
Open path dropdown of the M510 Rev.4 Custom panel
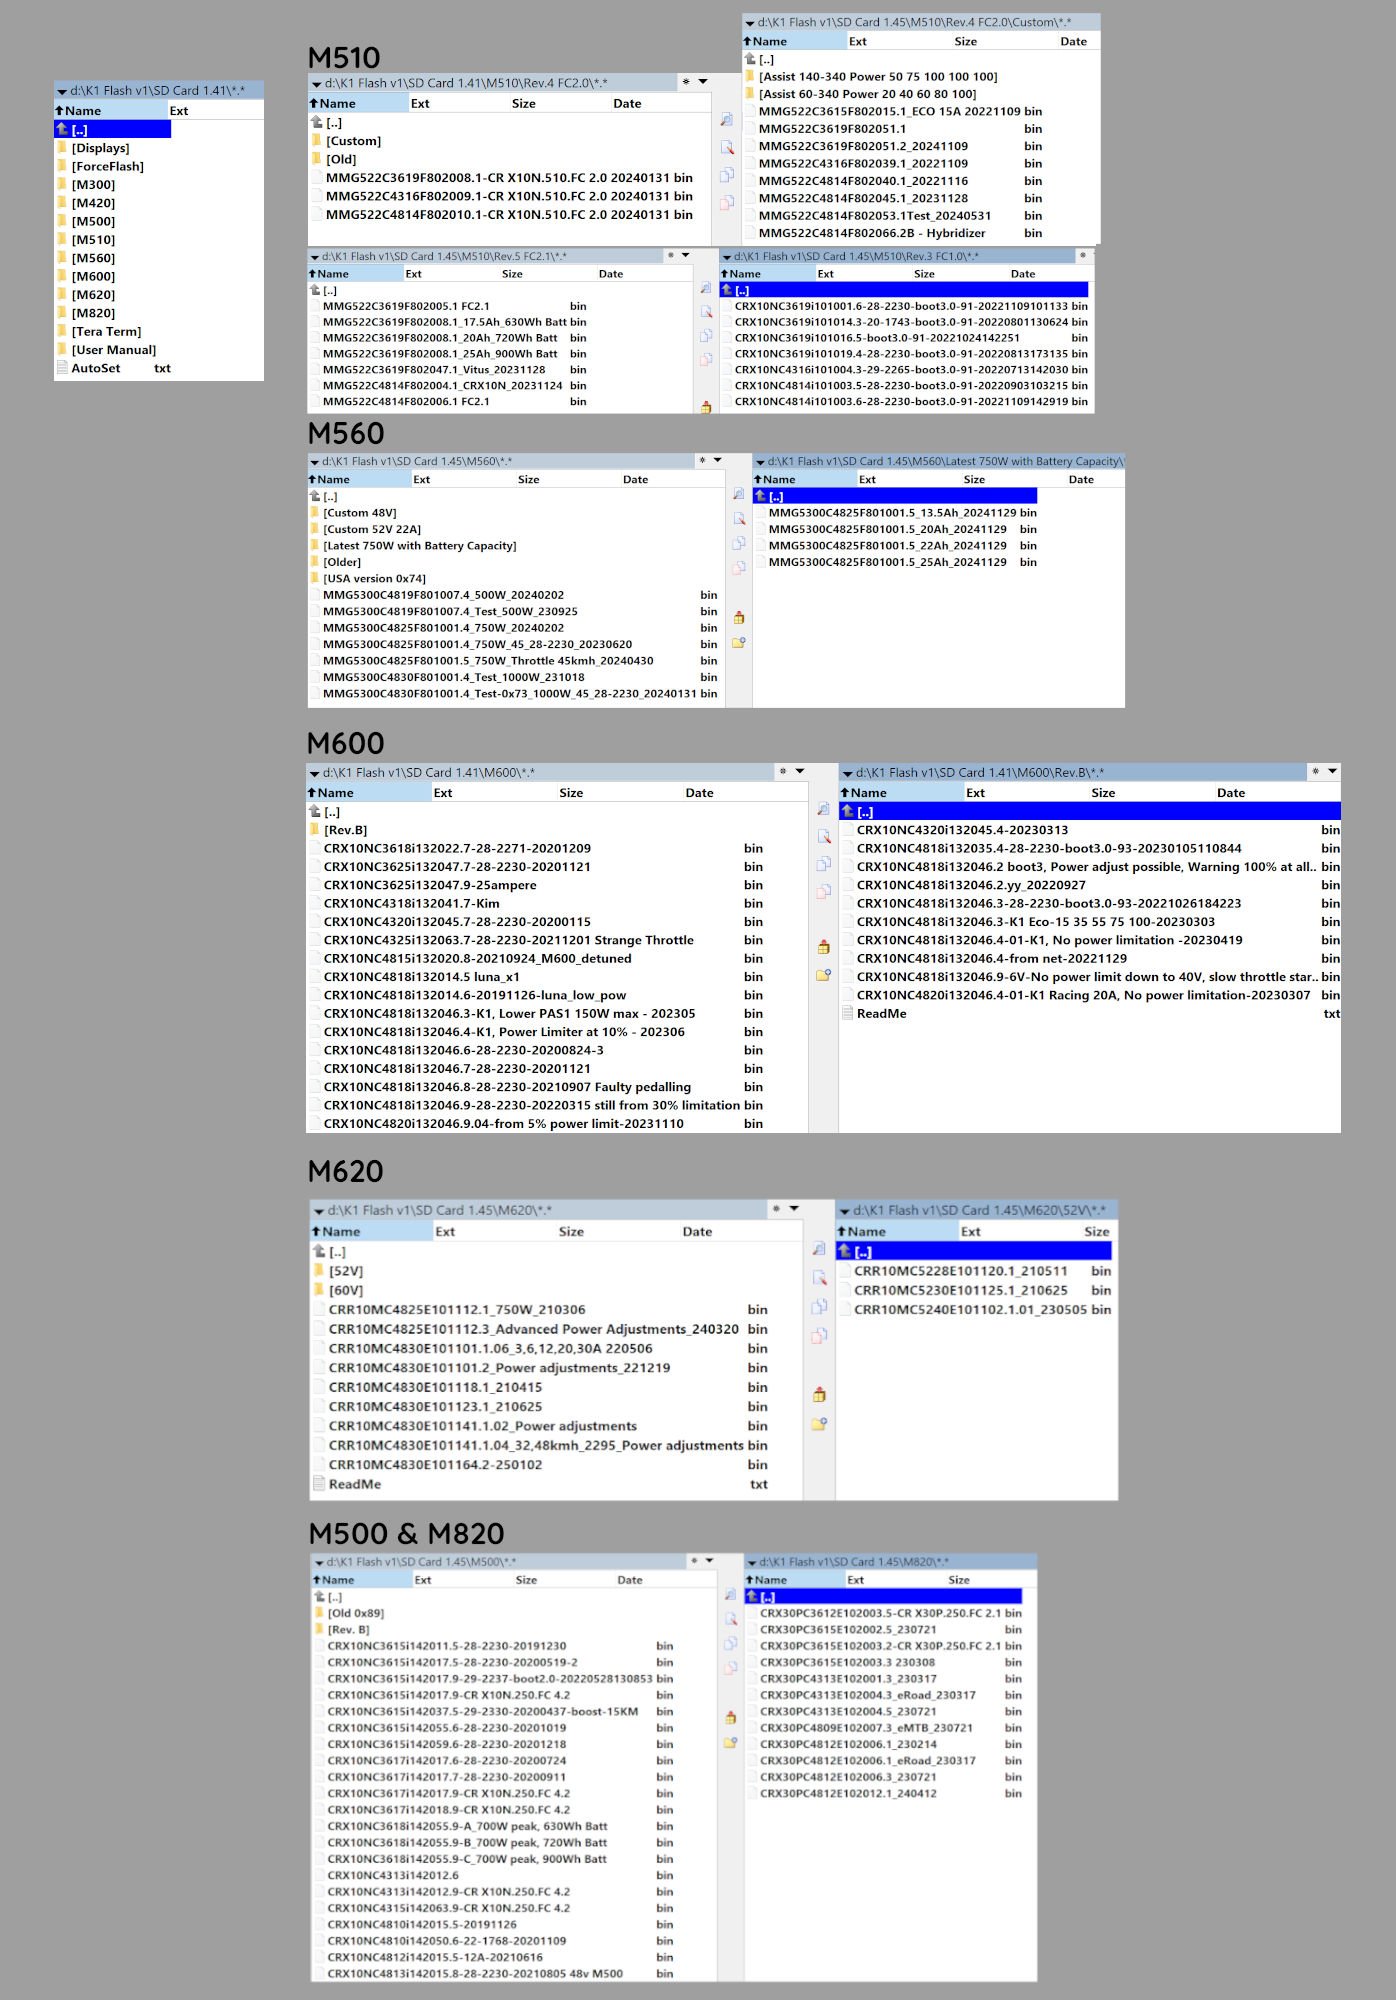[x=749, y=22]
